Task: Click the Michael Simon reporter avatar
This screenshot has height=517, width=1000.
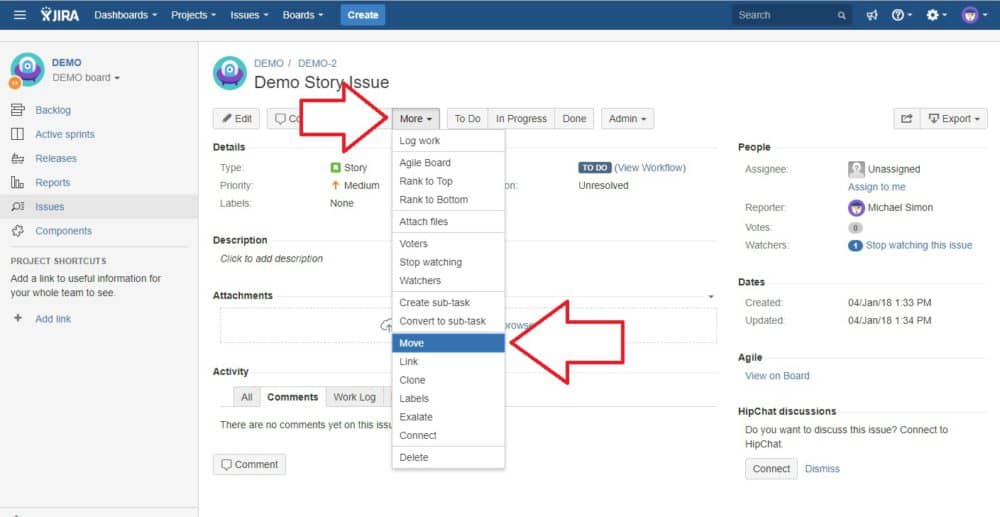Action: click(856, 208)
